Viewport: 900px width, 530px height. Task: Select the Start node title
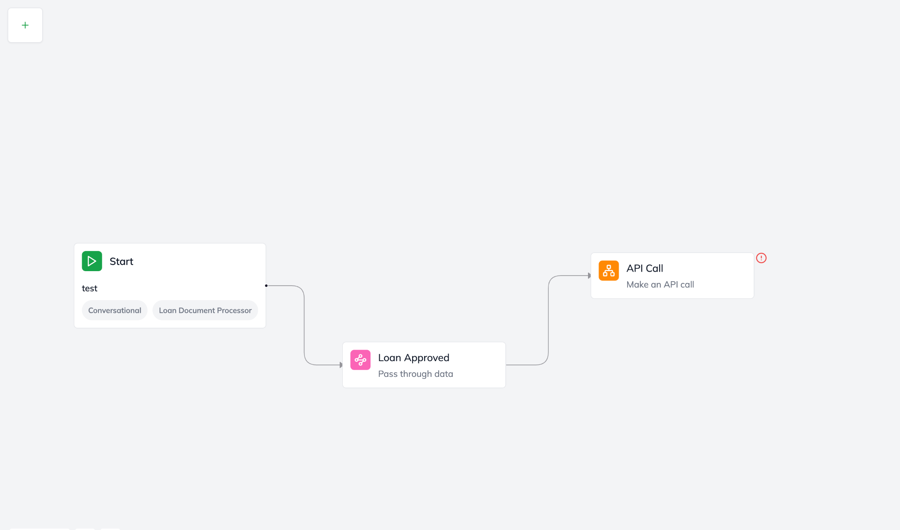point(121,261)
